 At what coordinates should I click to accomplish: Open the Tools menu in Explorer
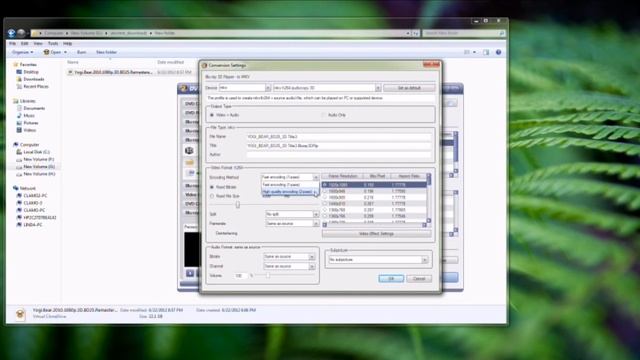53,43
